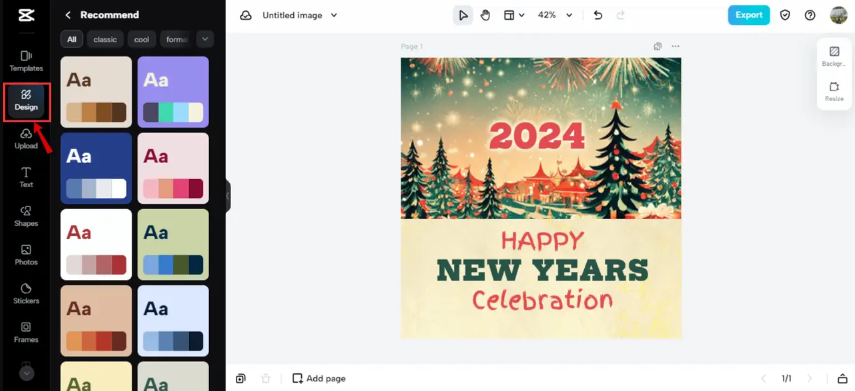The height and width of the screenshot is (391, 855).
Task: Select the HAPPY text on canvas
Action: (x=543, y=240)
